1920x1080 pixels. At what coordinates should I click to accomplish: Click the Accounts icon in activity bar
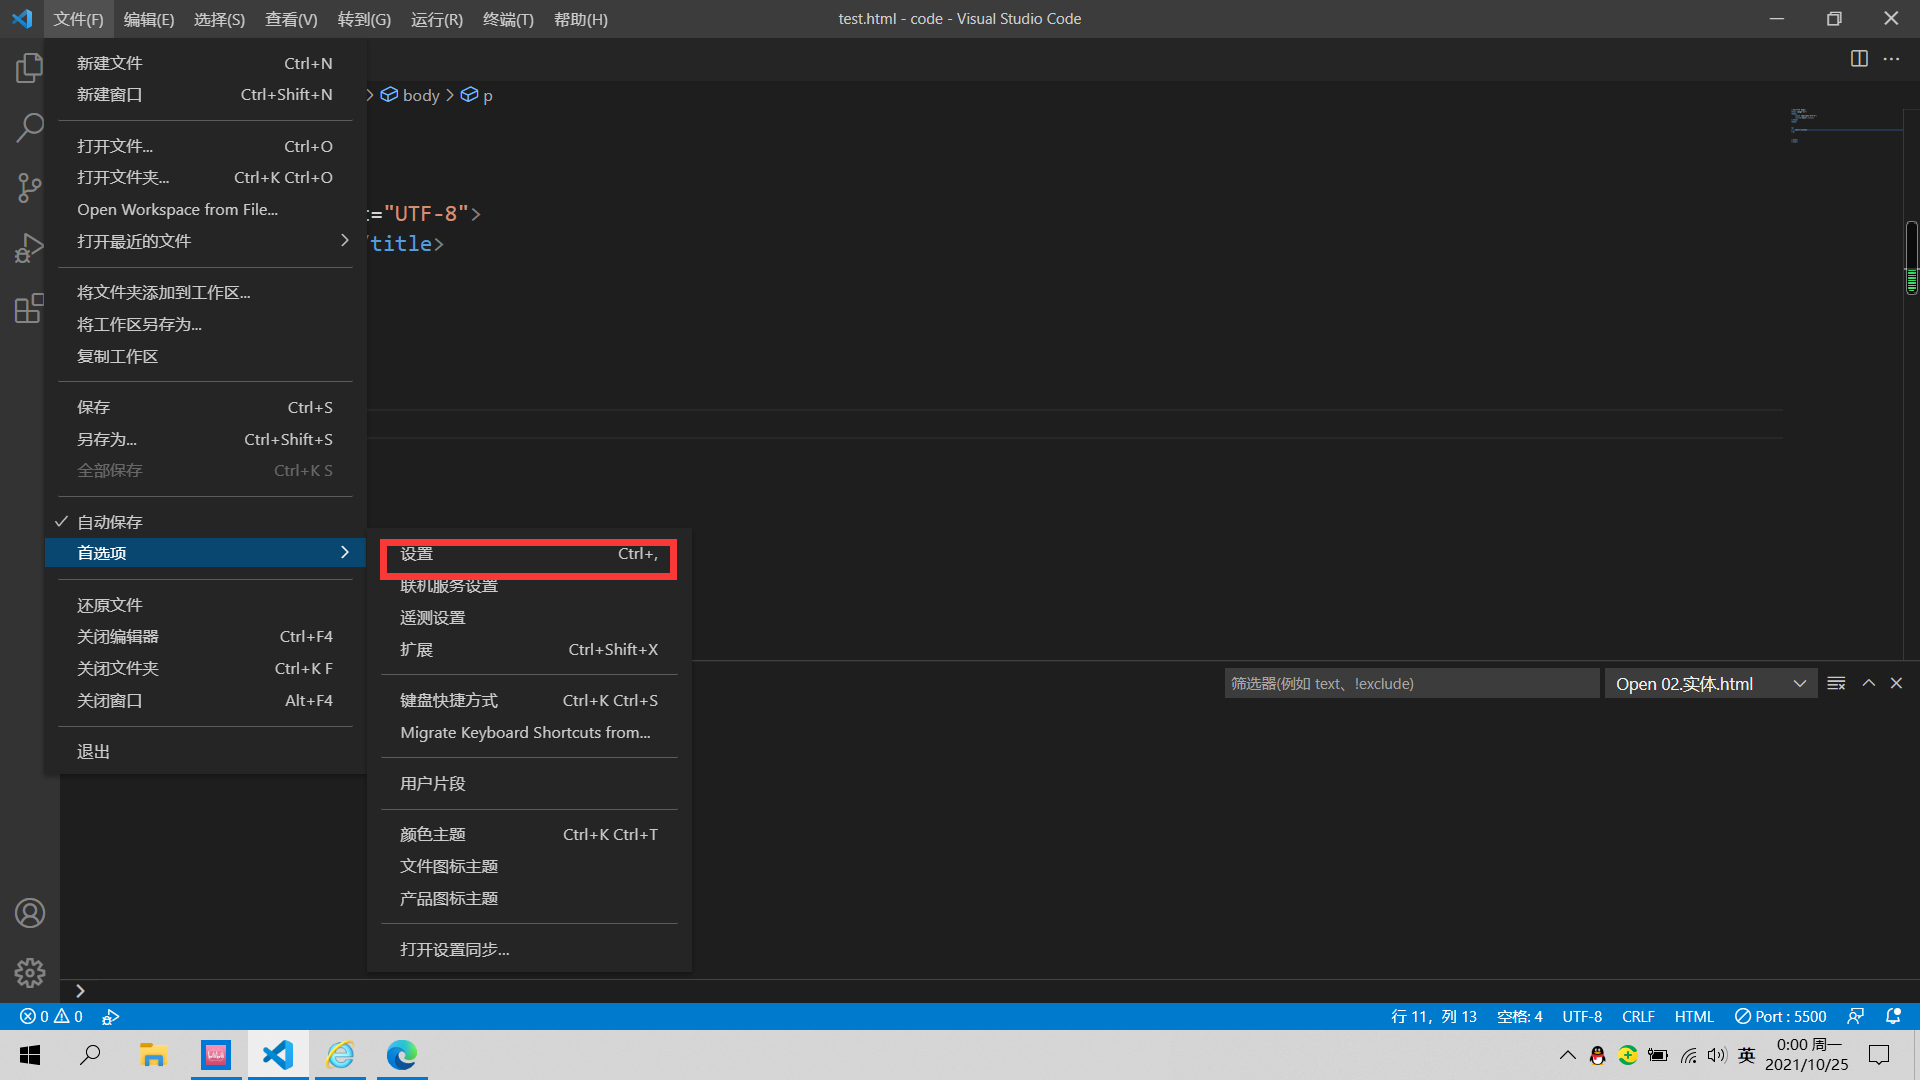point(29,912)
